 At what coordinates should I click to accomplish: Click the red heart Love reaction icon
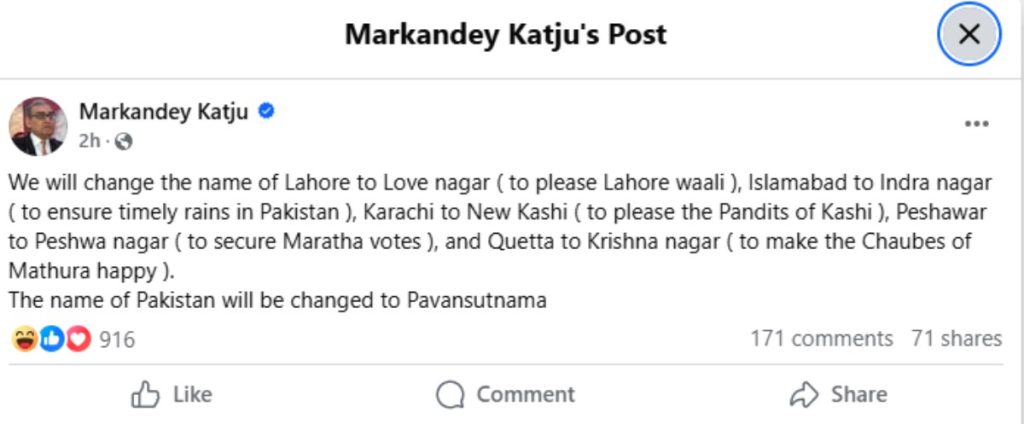[78, 339]
